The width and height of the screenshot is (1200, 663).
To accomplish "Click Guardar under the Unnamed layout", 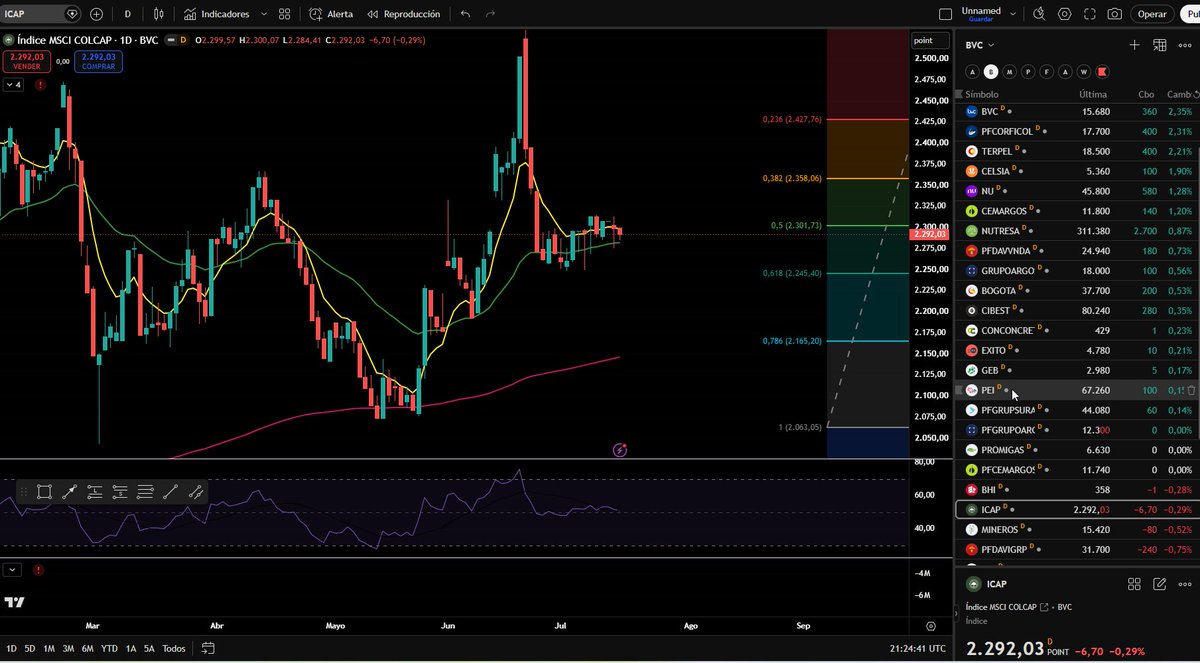I will [980, 19].
